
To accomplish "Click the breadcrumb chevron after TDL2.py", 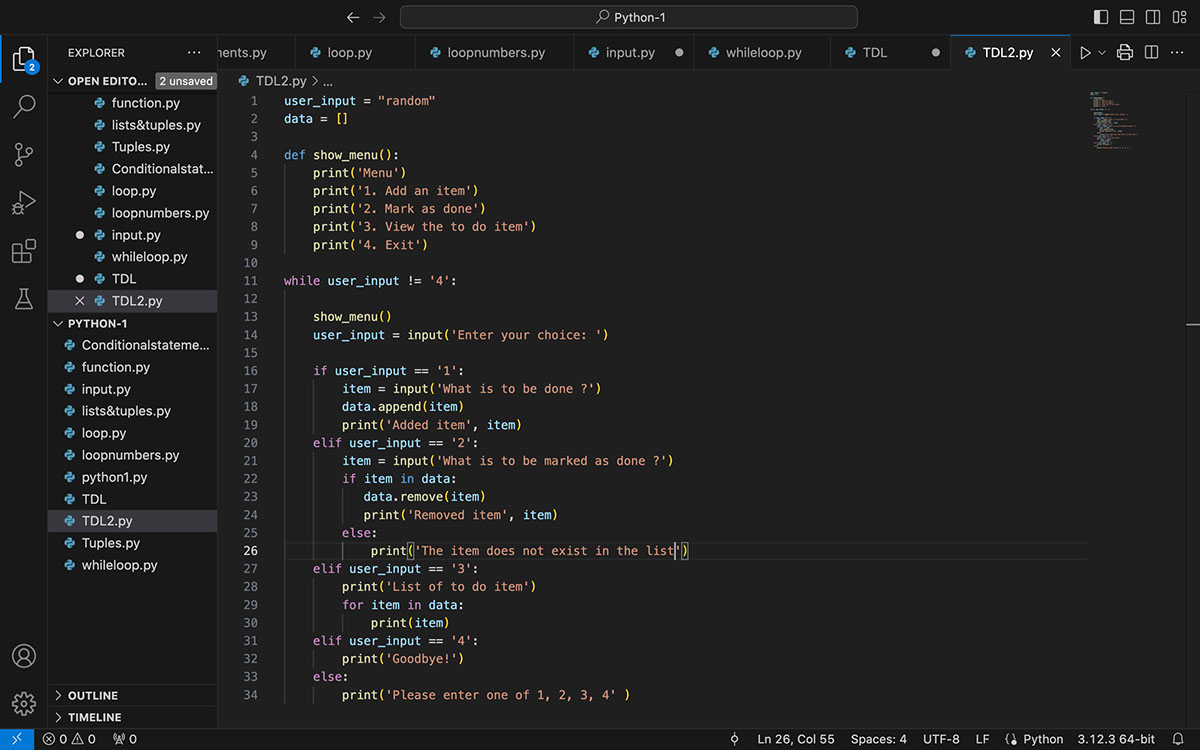I will [315, 81].
